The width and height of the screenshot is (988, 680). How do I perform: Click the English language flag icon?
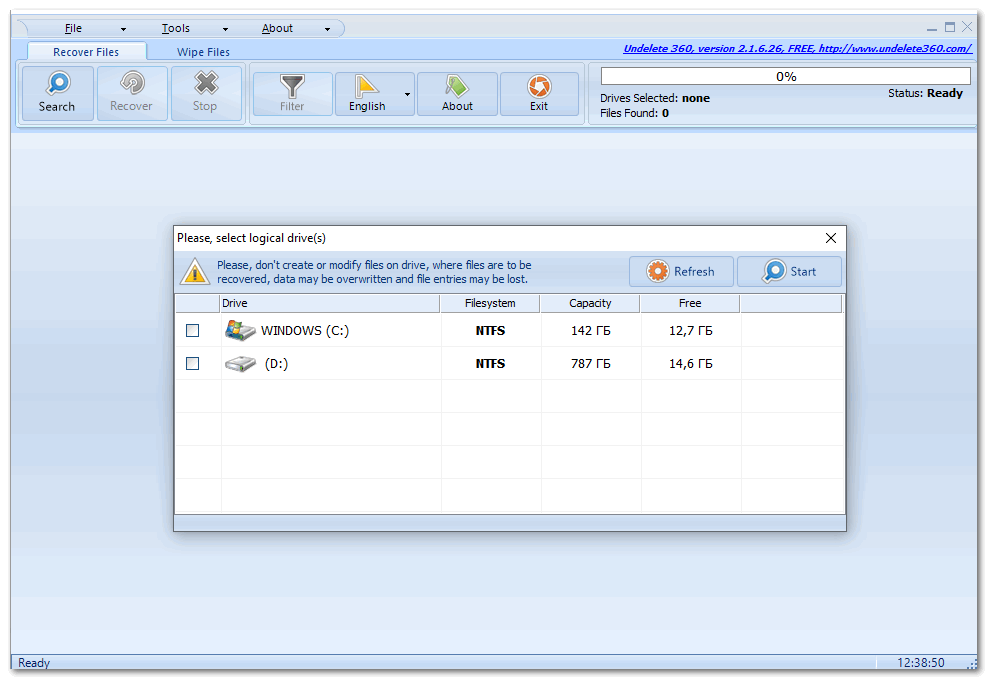[x=367, y=85]
